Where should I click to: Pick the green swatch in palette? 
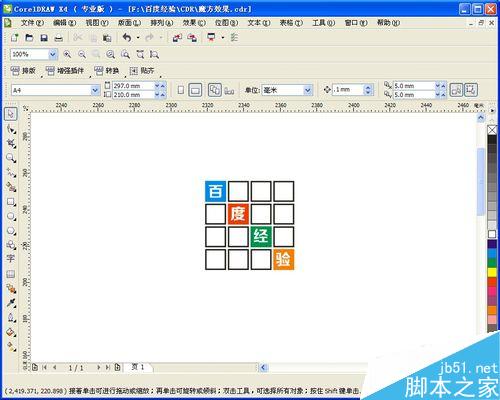coord(492,263)
